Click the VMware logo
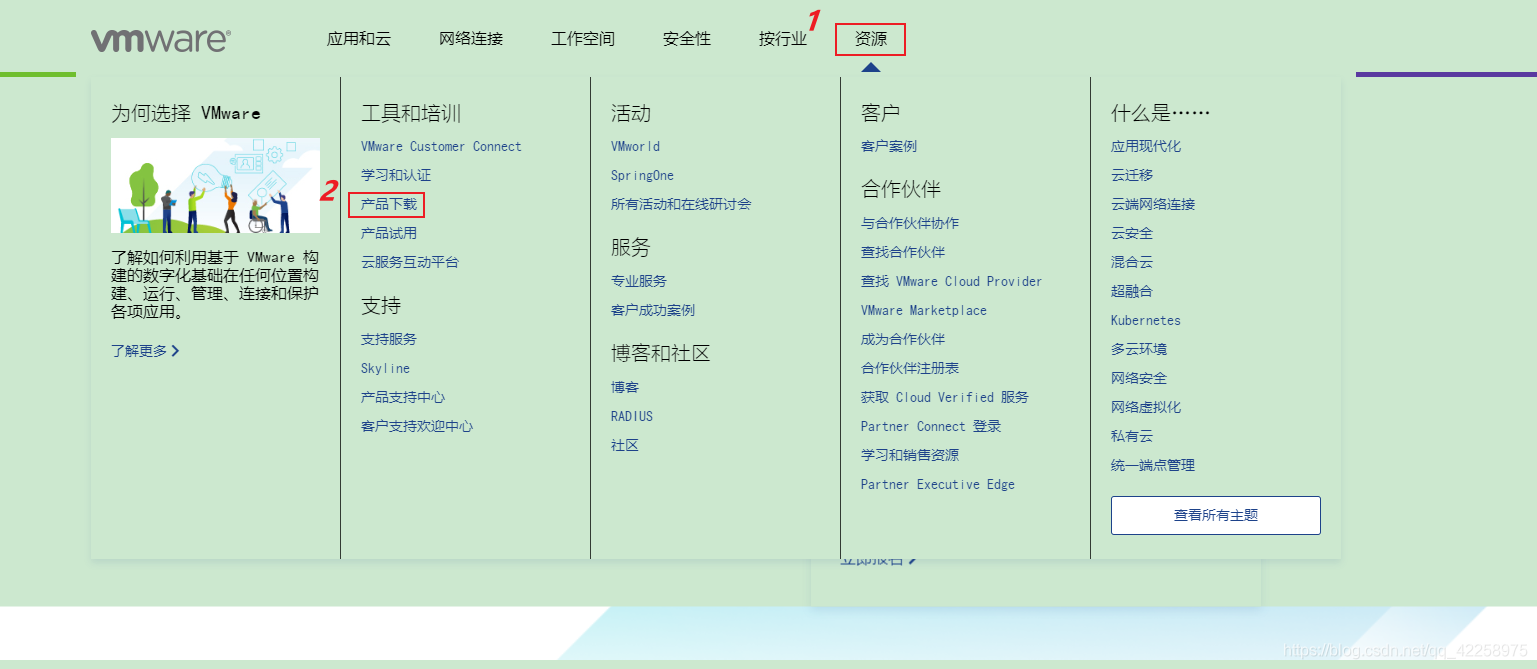The width and height of the screenshot is (1537, 669). pos(161,40)
